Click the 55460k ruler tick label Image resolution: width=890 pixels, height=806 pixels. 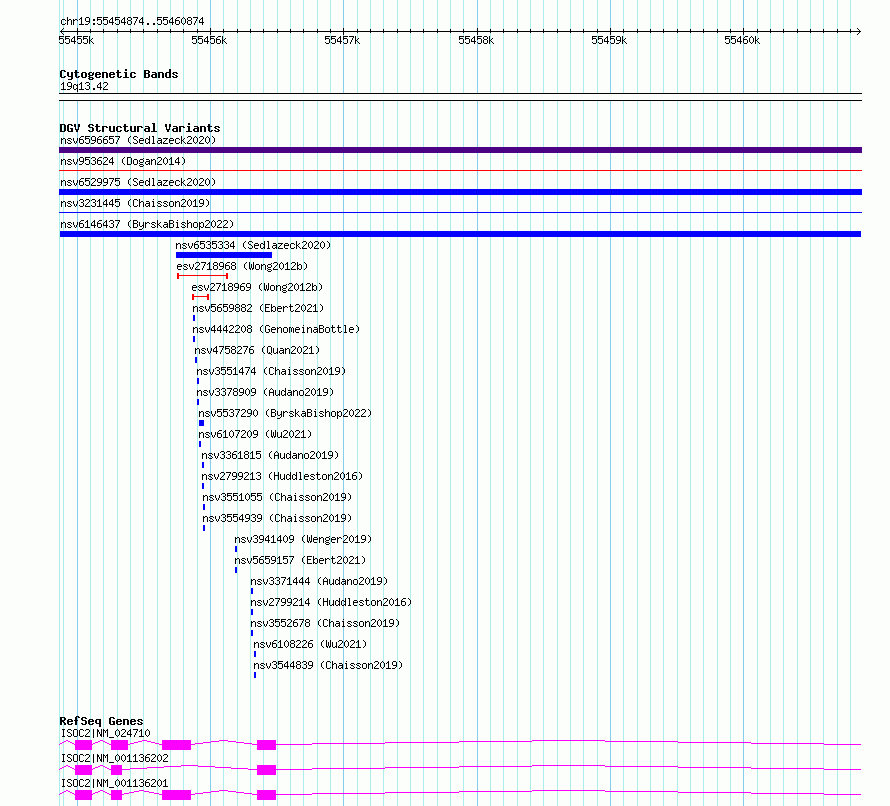[x=742, y=40]
